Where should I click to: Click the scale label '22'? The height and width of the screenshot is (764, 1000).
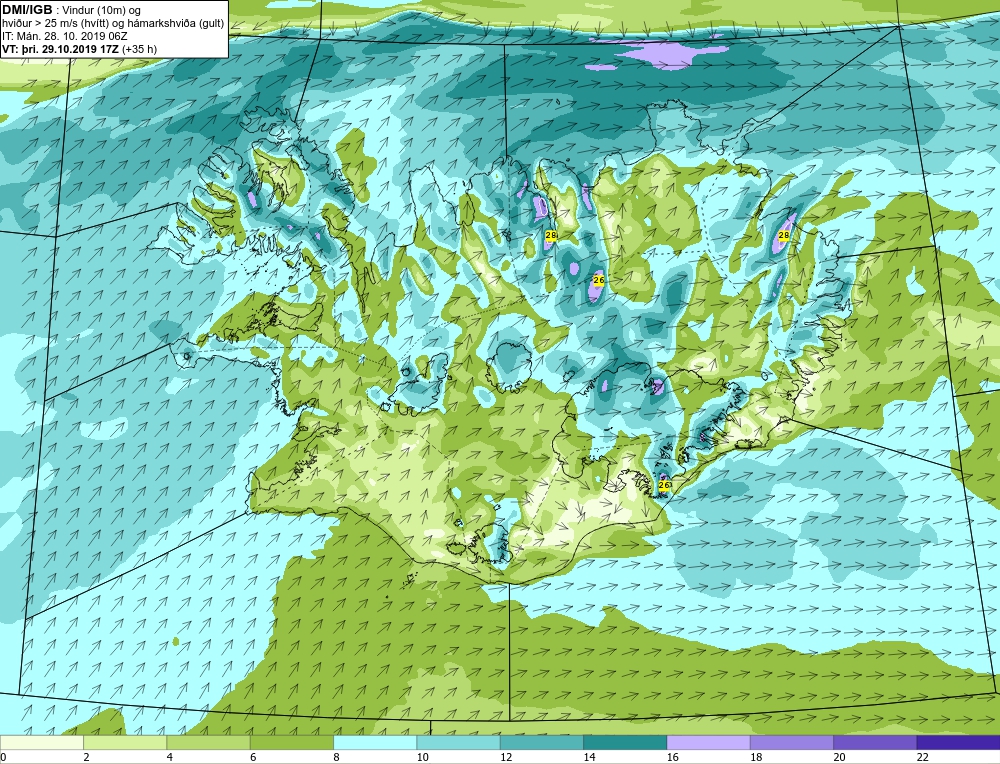point(922,758)
